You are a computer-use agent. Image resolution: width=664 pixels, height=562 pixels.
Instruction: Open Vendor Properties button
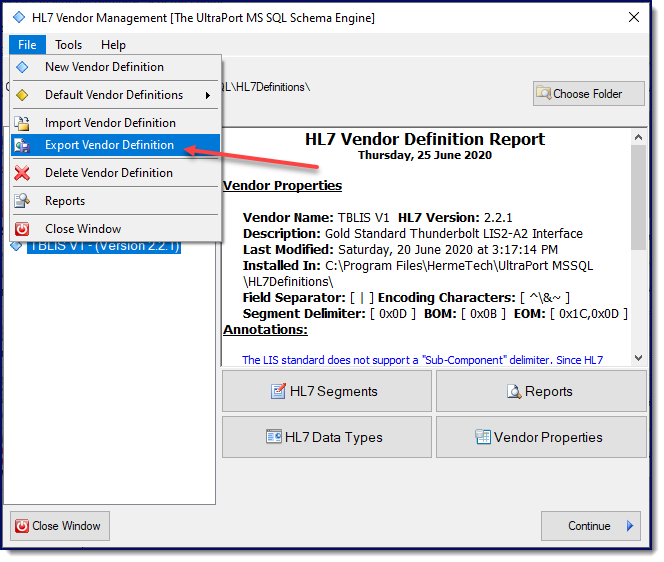(x=541, y=437)
